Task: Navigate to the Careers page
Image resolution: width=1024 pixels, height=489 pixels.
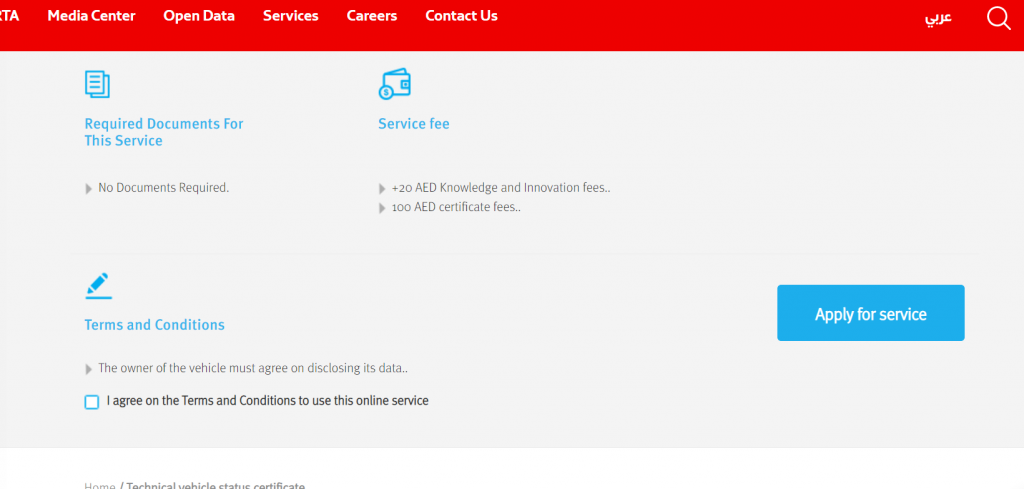Action: point(371,16)
